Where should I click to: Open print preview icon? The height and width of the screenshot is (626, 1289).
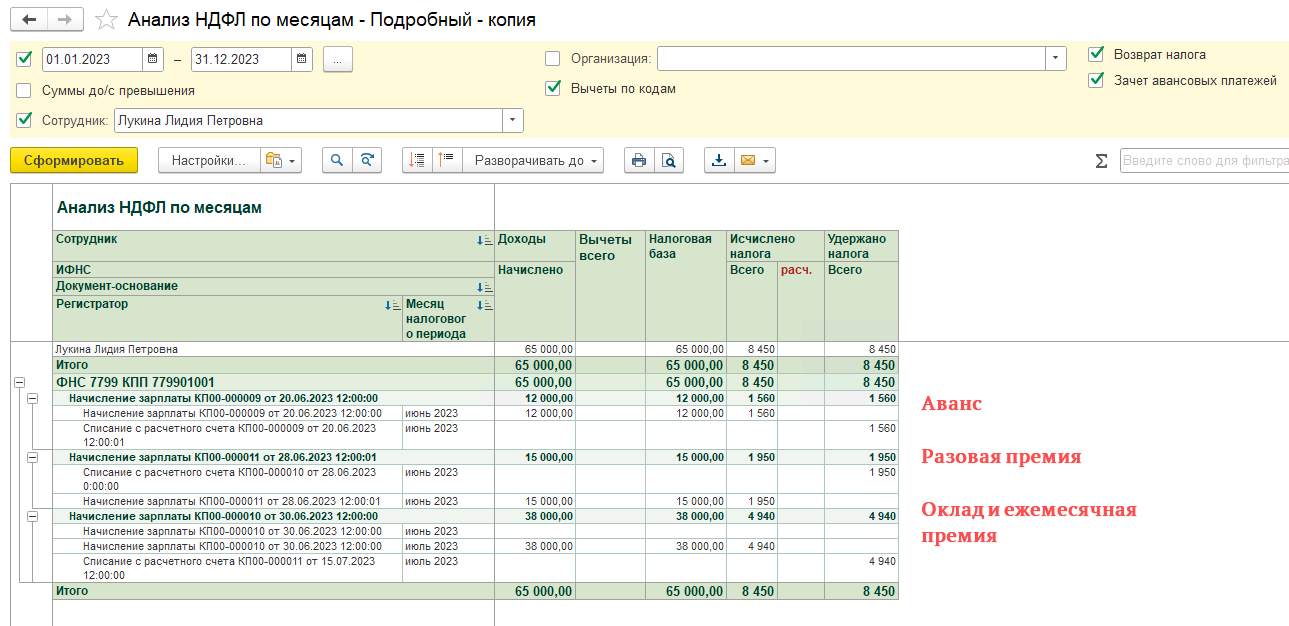[669, 160]
